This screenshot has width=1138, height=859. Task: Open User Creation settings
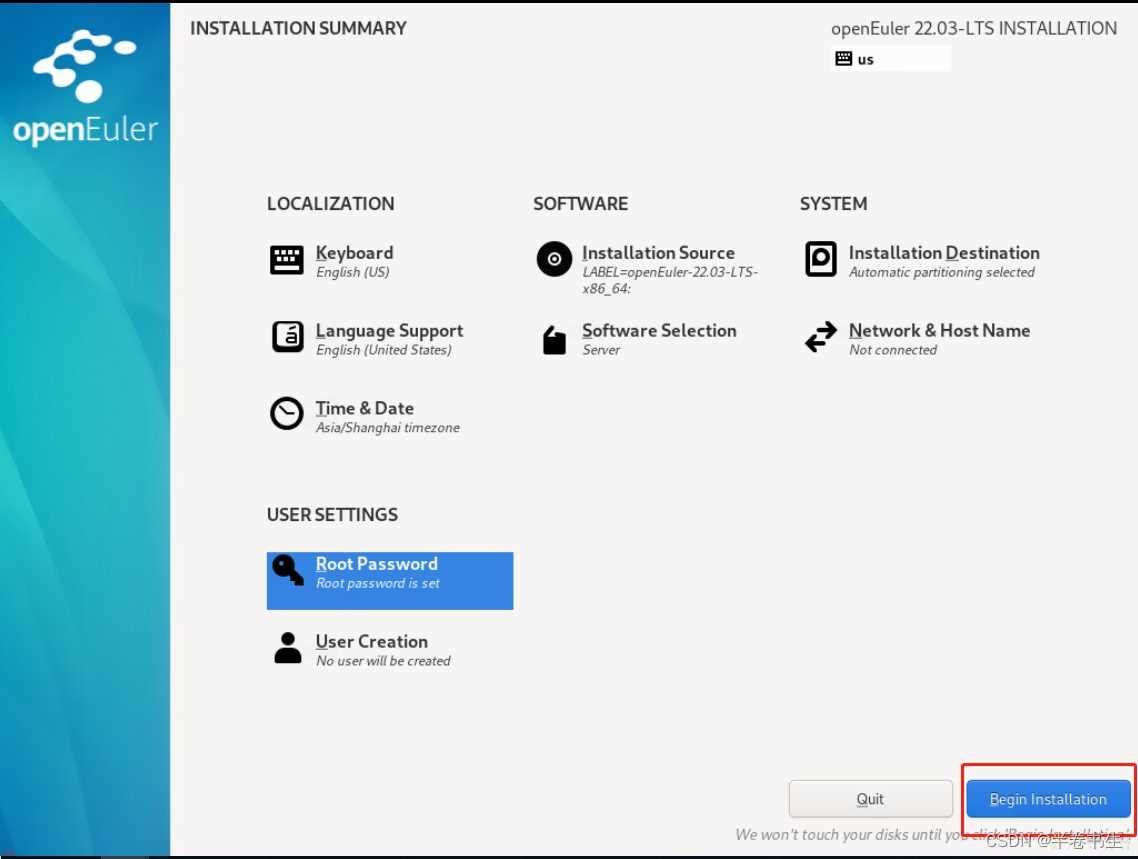(372, 642)
